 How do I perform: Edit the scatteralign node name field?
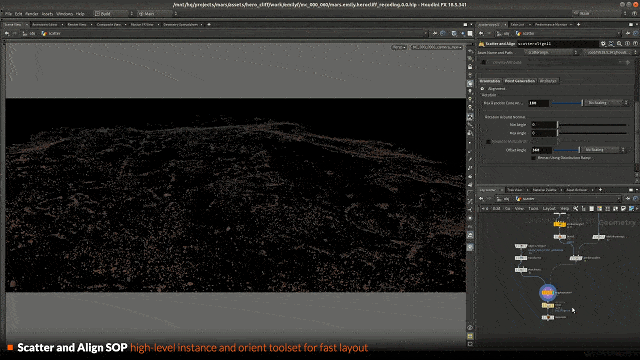[557, 44]
